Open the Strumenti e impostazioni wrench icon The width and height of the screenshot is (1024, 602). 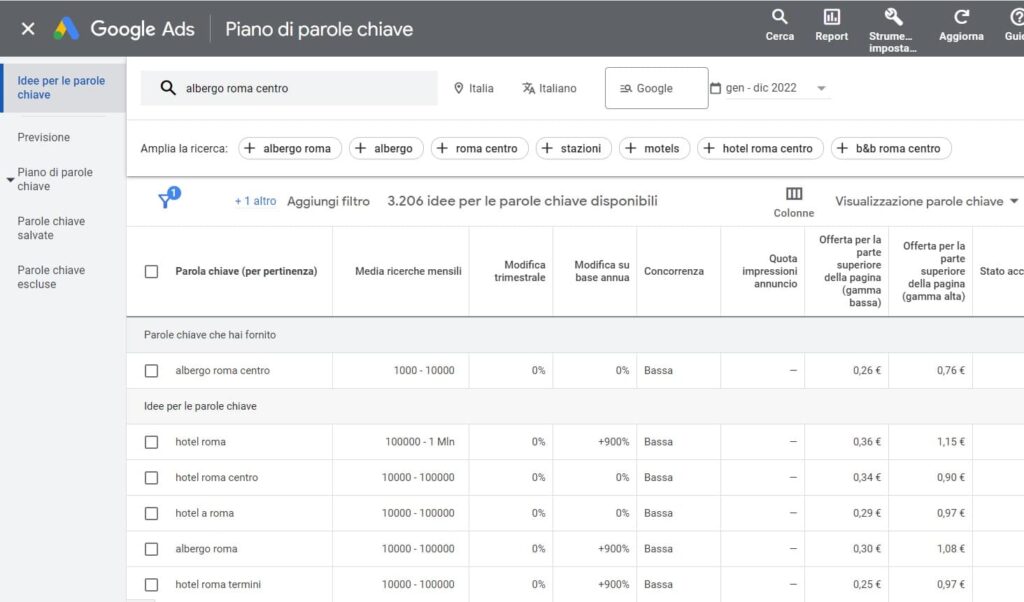pos(893,17)
